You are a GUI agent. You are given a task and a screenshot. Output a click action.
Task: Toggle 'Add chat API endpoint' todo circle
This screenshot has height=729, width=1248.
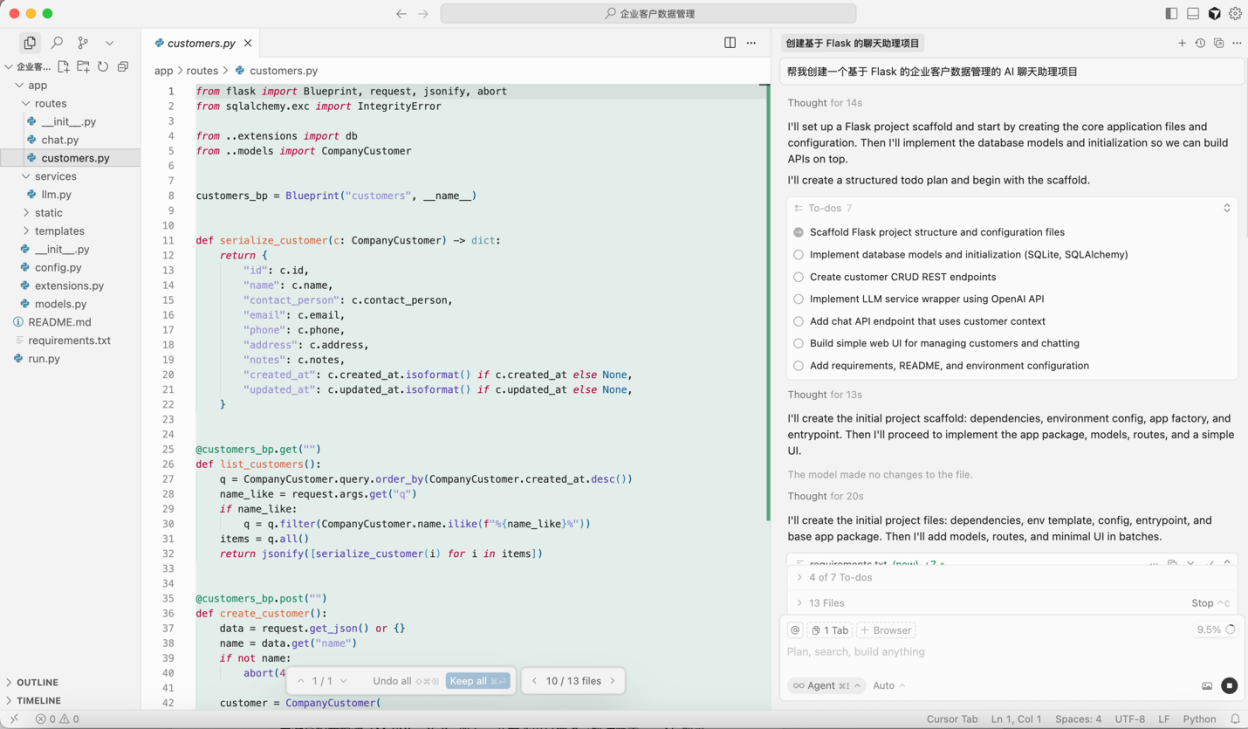pos(798,321)
